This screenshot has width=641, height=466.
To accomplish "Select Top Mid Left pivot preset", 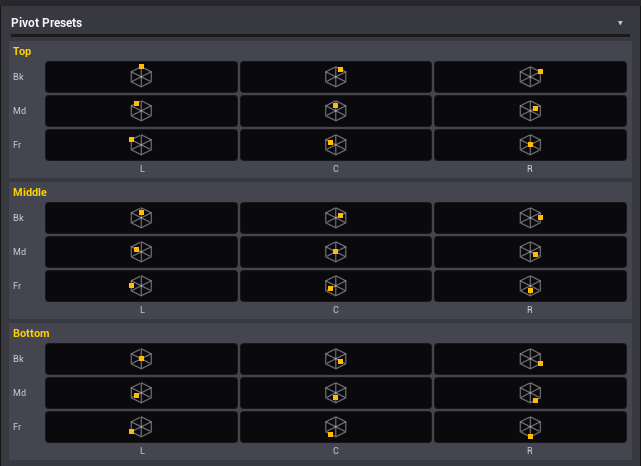I will click(141, 111).
